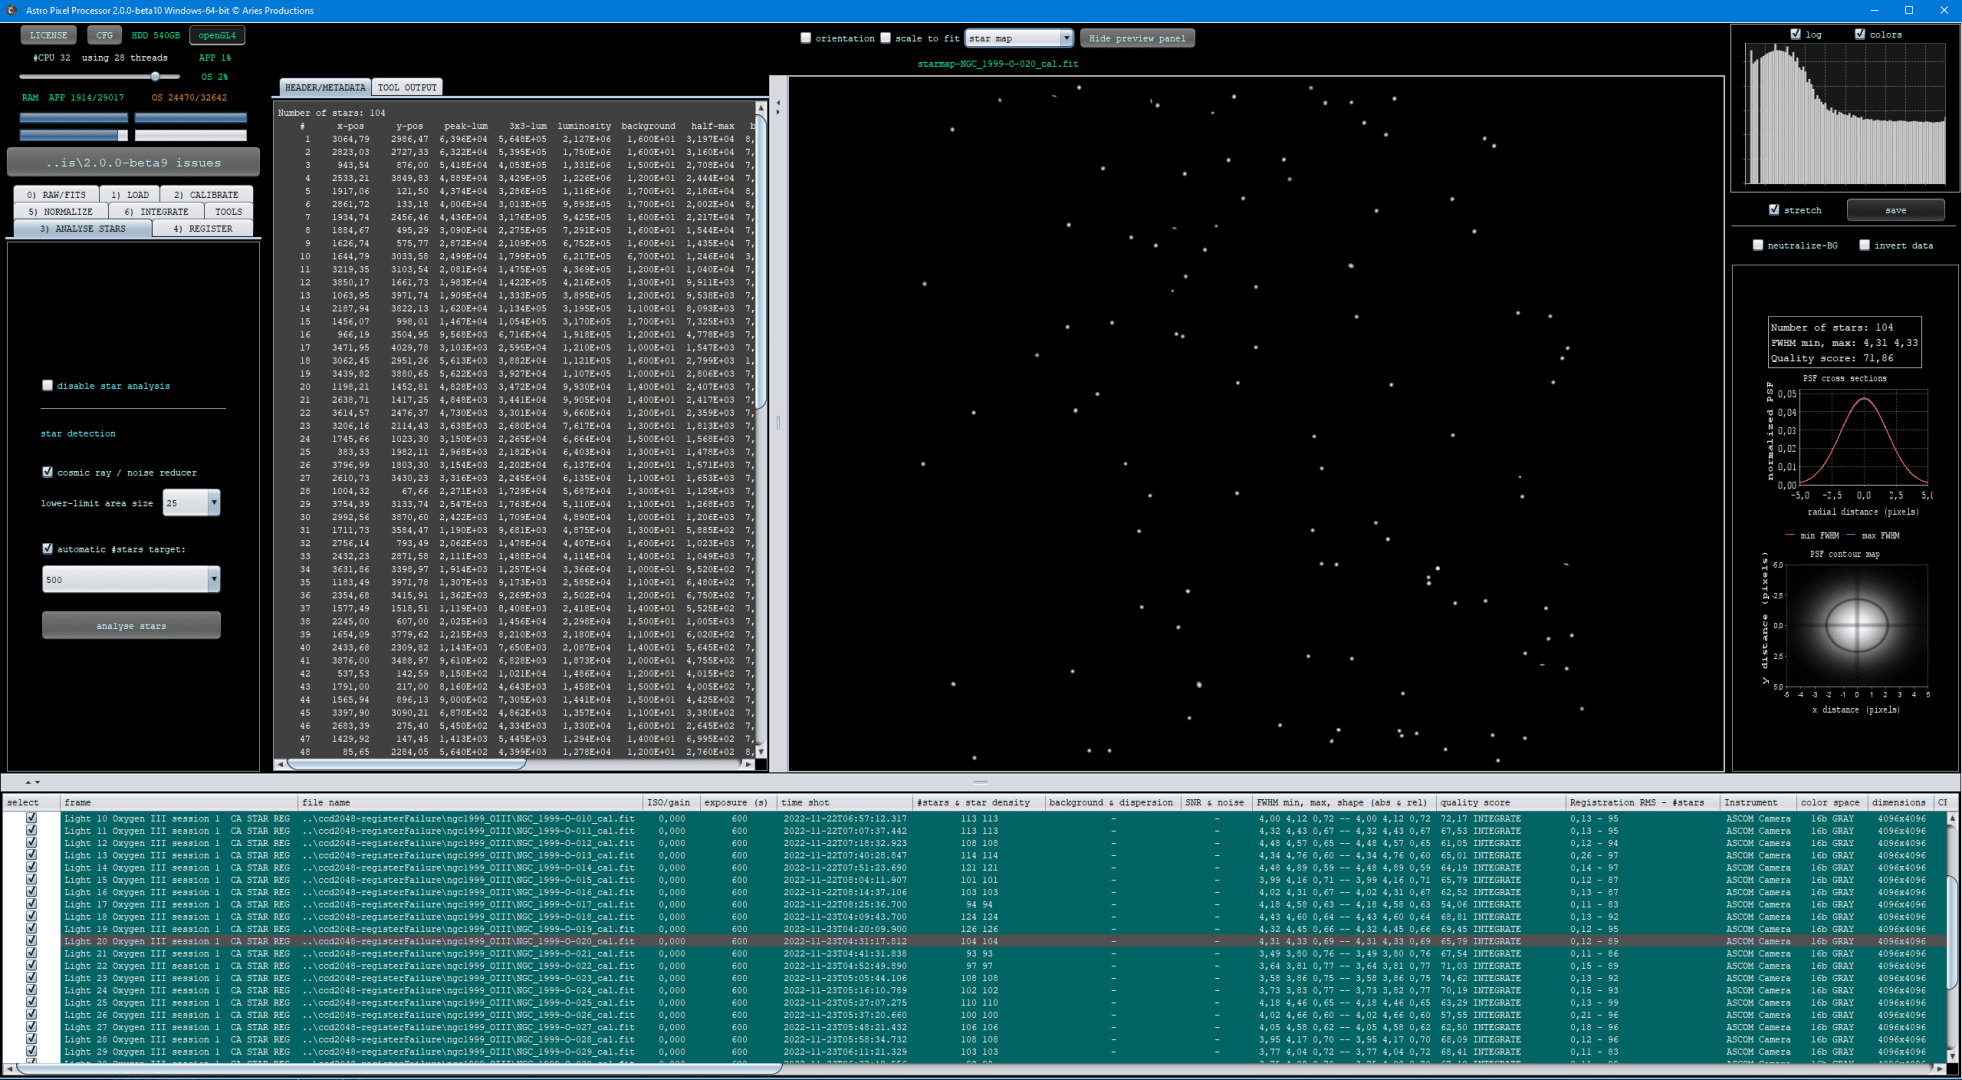Click Hide preview panel button

[1136, 38]
